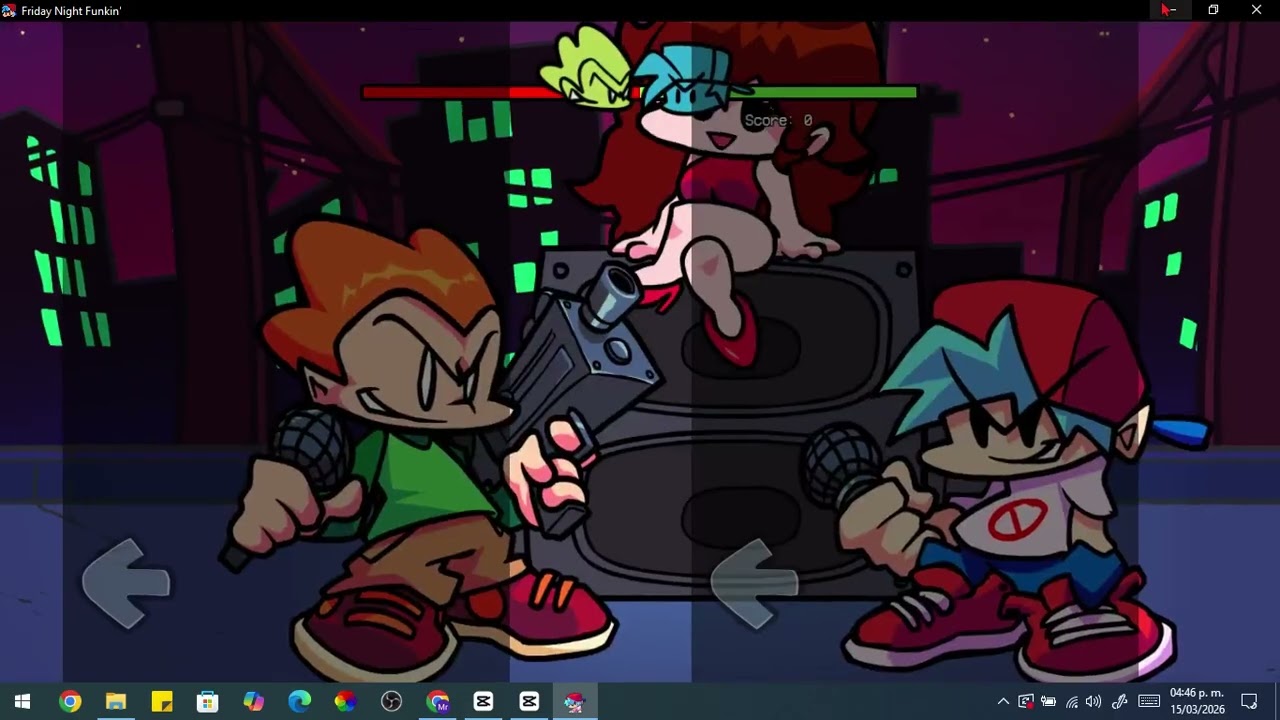
Task: Click the Pico character holding the gun
Action: 430,450
